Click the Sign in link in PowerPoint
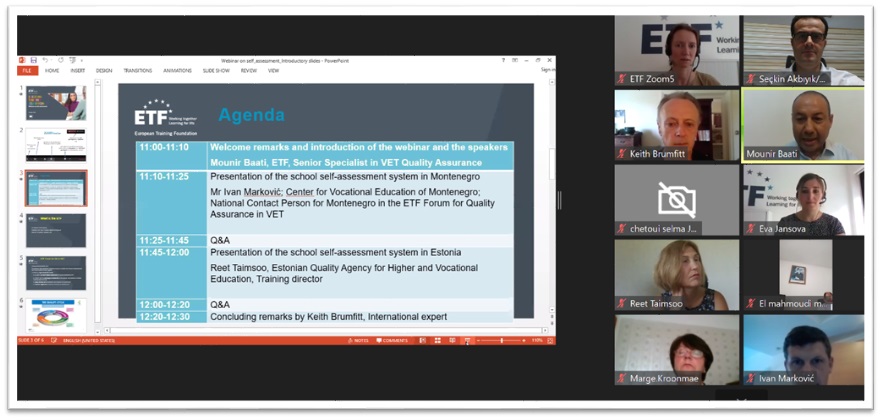Image resolution: width=881 pixels, height=420 pixels. pos(548,70)
